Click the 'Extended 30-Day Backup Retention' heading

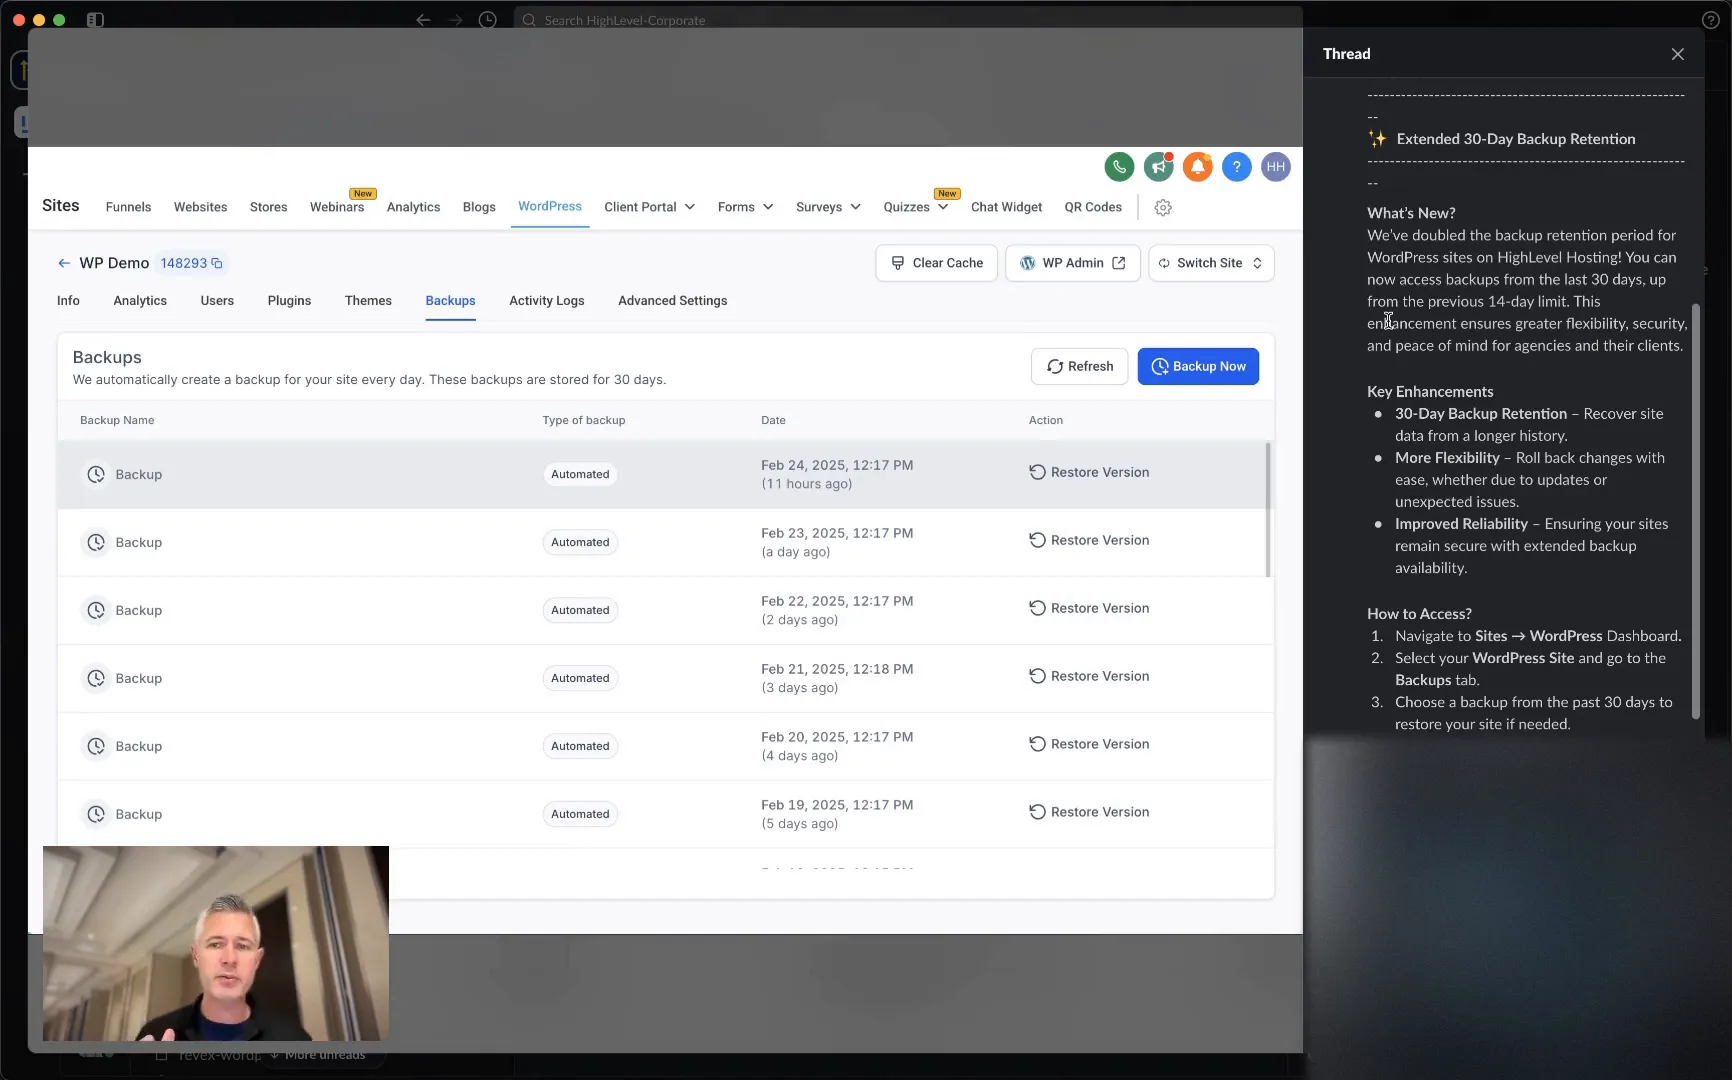tap(1515, 139)
